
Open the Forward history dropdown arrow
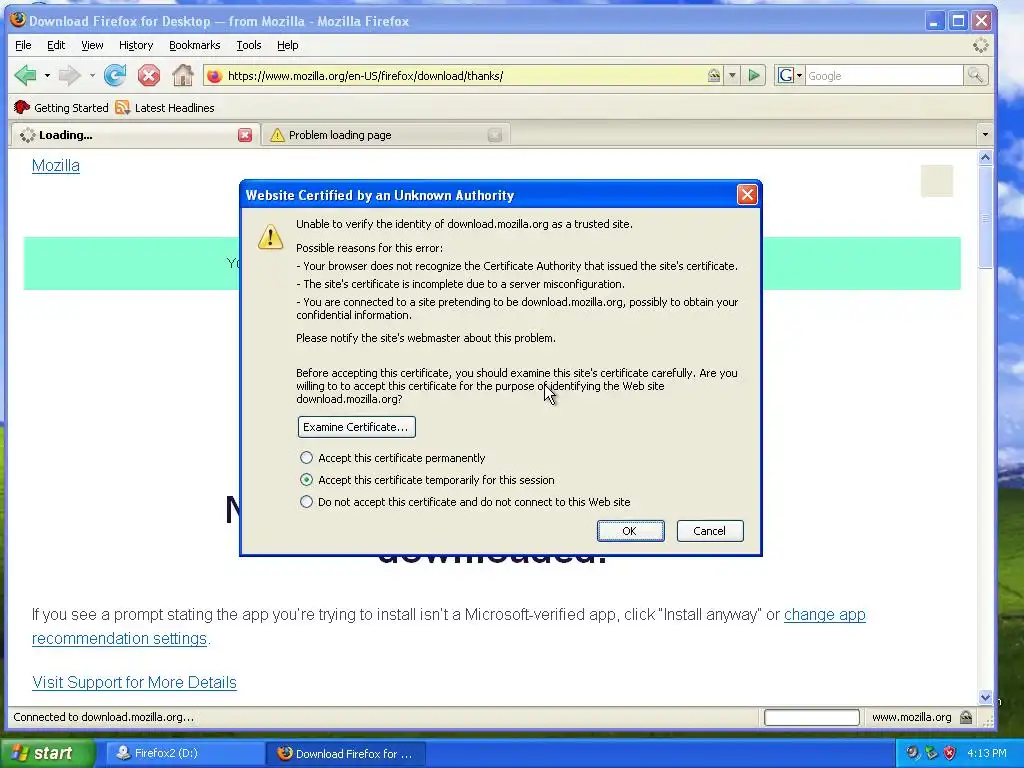[x=92, y=76]
